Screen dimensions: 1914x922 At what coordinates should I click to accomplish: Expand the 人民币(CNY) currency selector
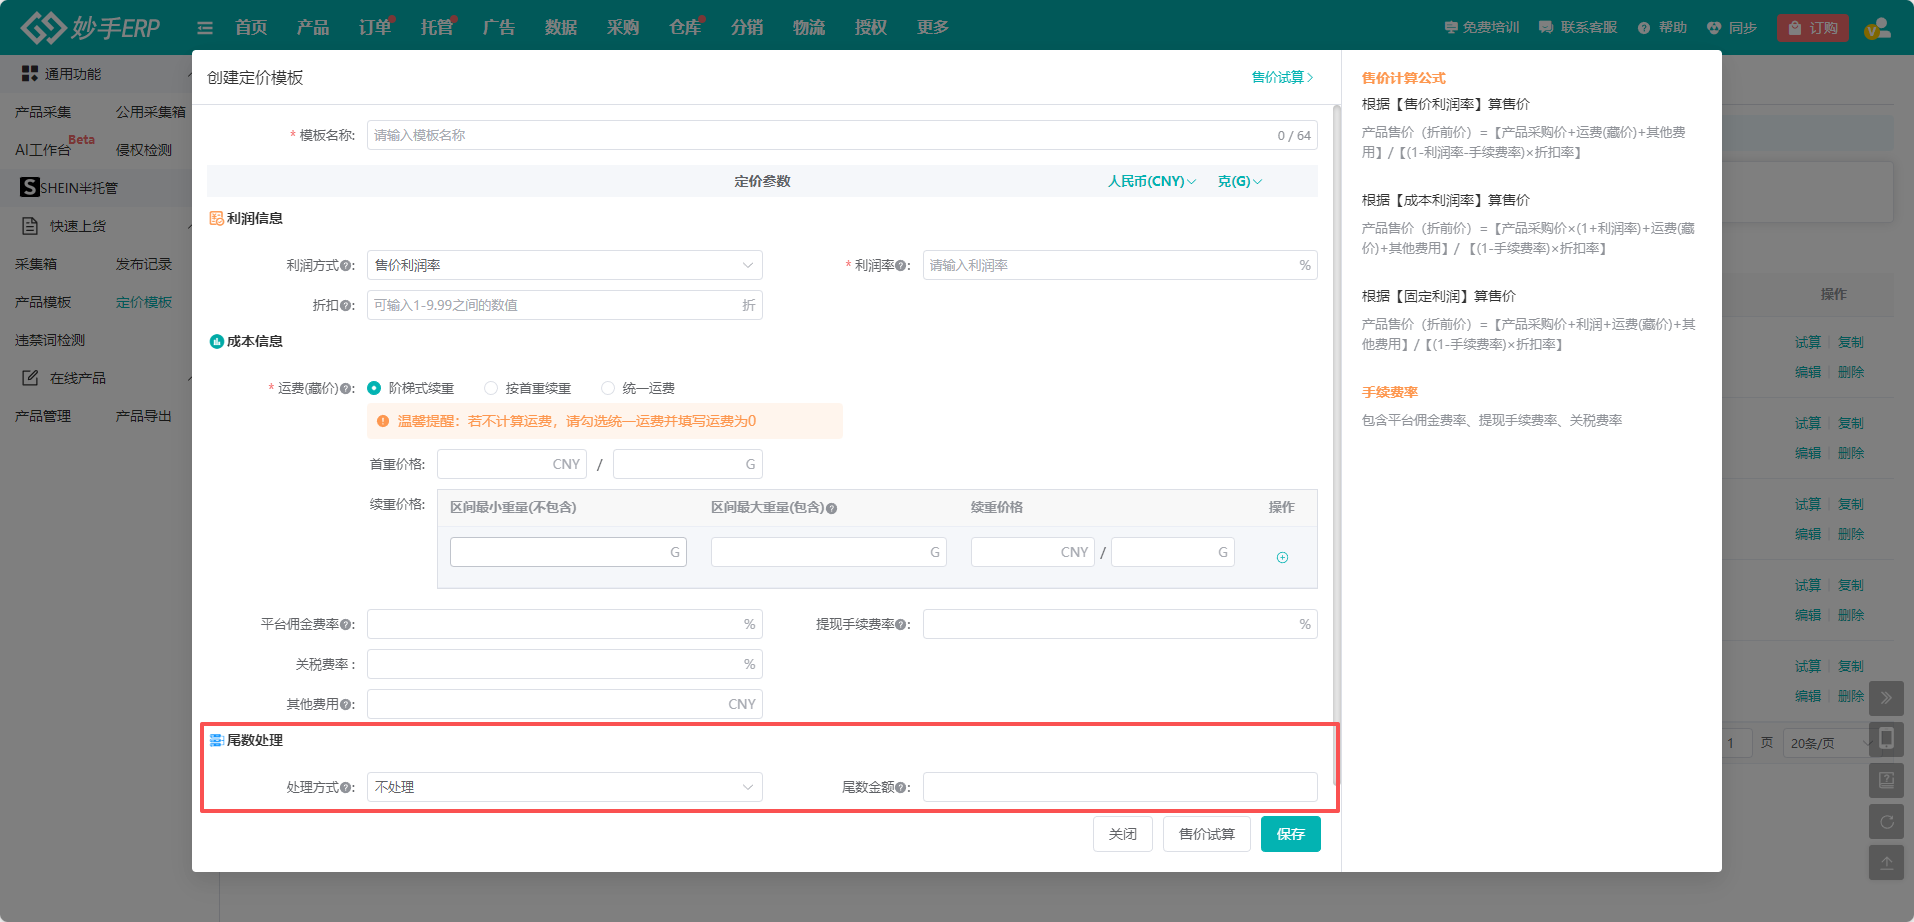click(x=1151, y=181)
